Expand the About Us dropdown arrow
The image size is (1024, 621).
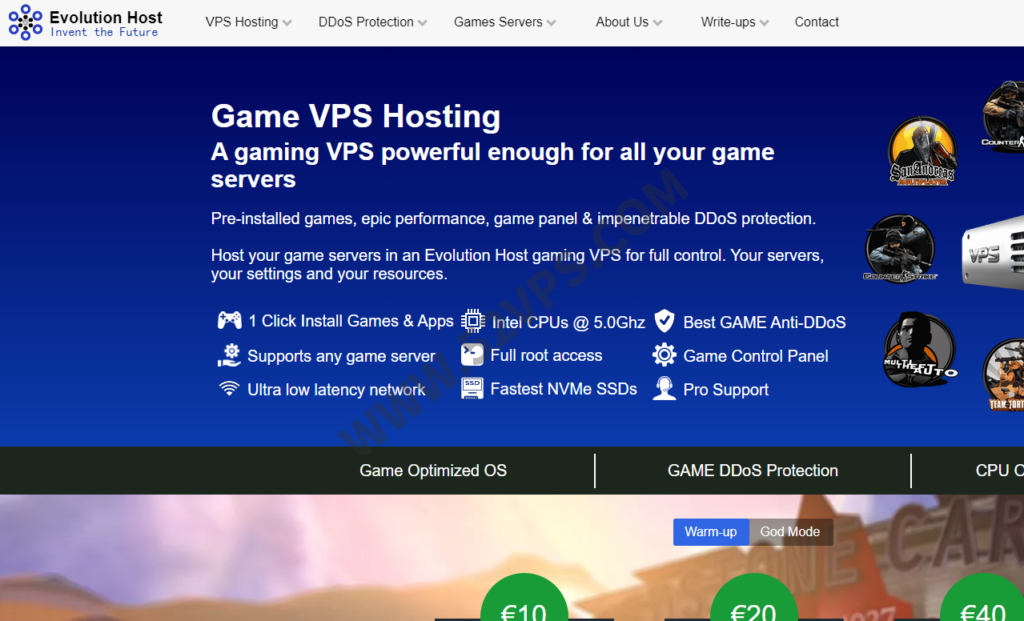point(657,23)
